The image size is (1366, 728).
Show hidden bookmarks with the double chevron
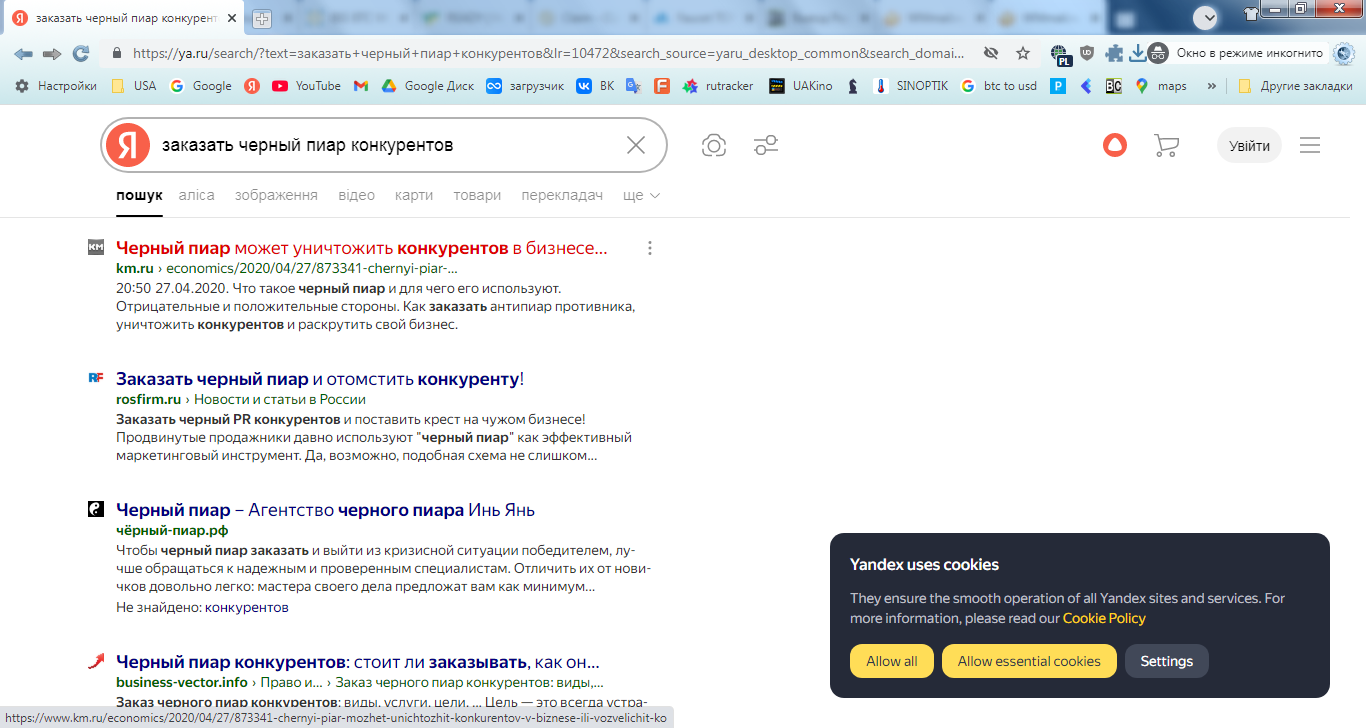[1212, 86]
